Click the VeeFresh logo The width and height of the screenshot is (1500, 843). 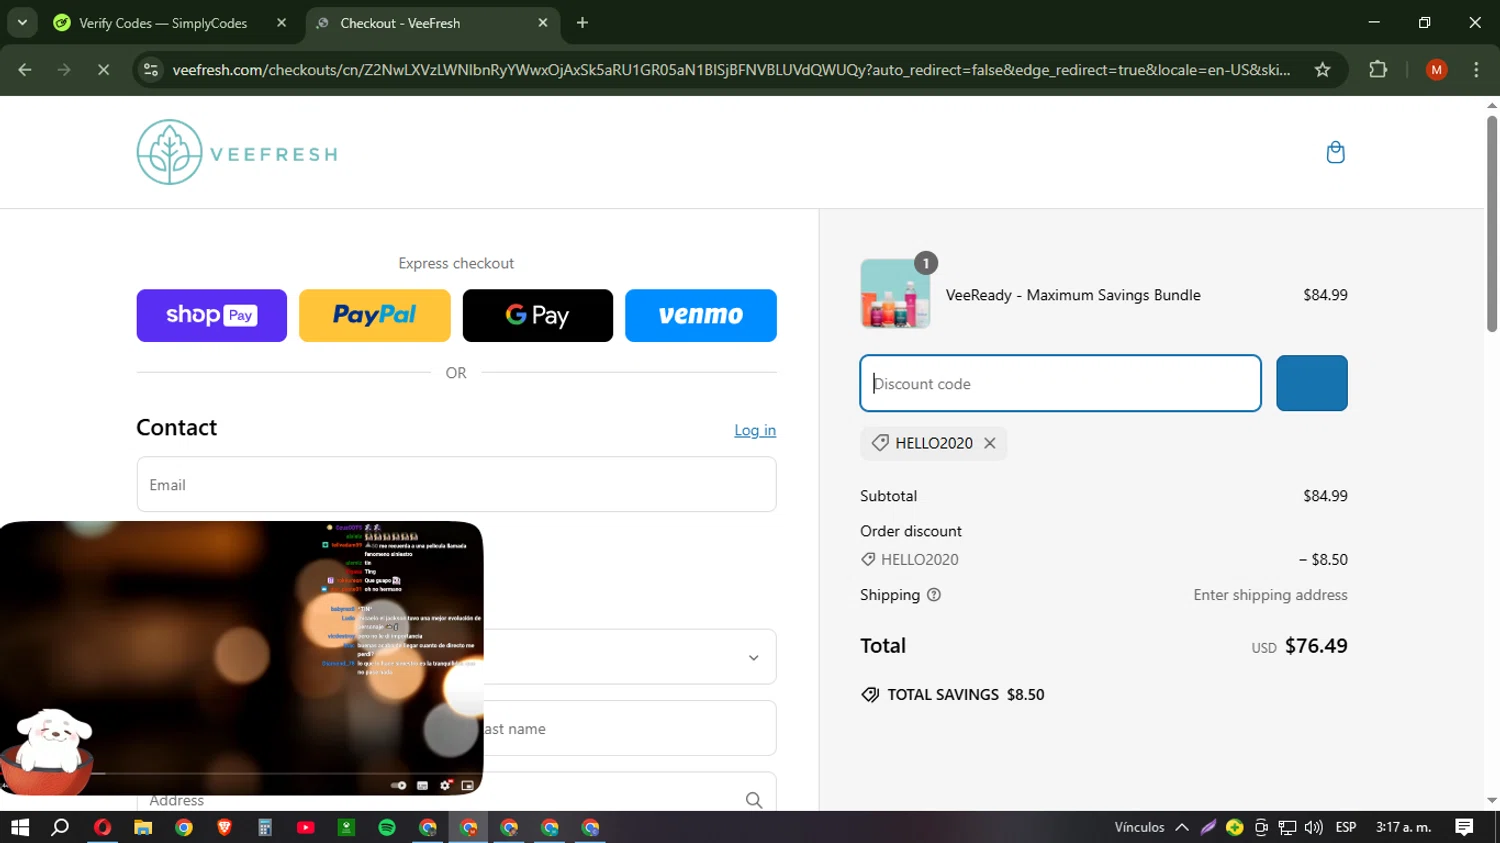[237, 153]
